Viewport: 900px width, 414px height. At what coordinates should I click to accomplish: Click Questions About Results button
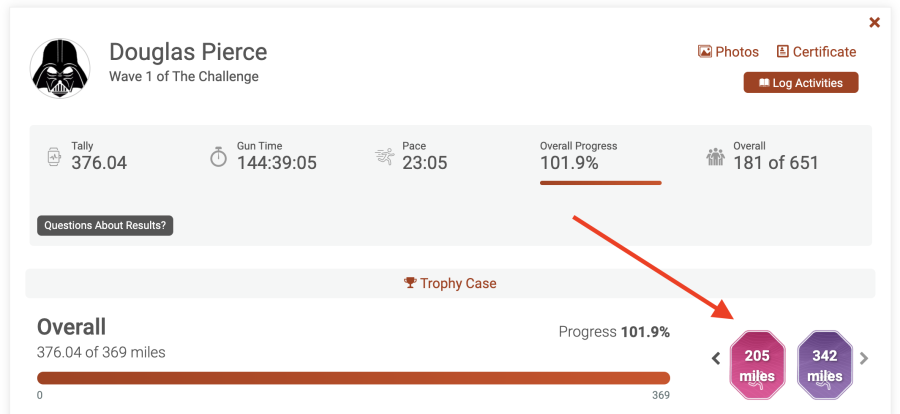[106, 226]
